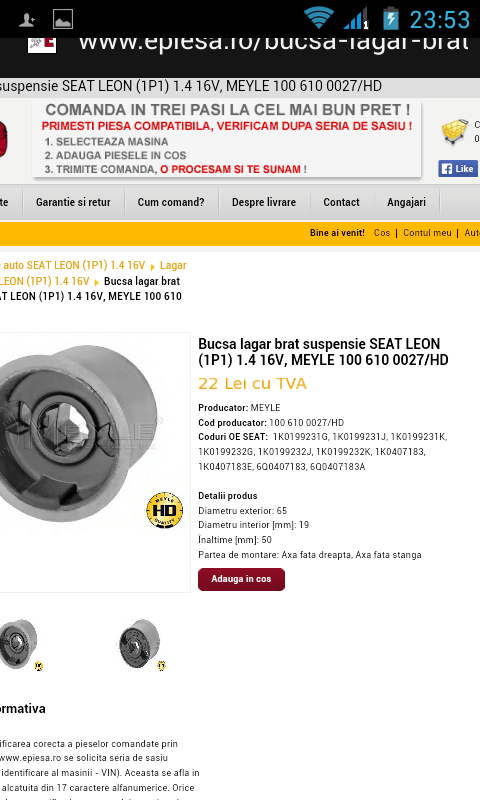480x800 pixels.
Task: Tap the MEYLE HD quality badge
Action: coord(164,510)
